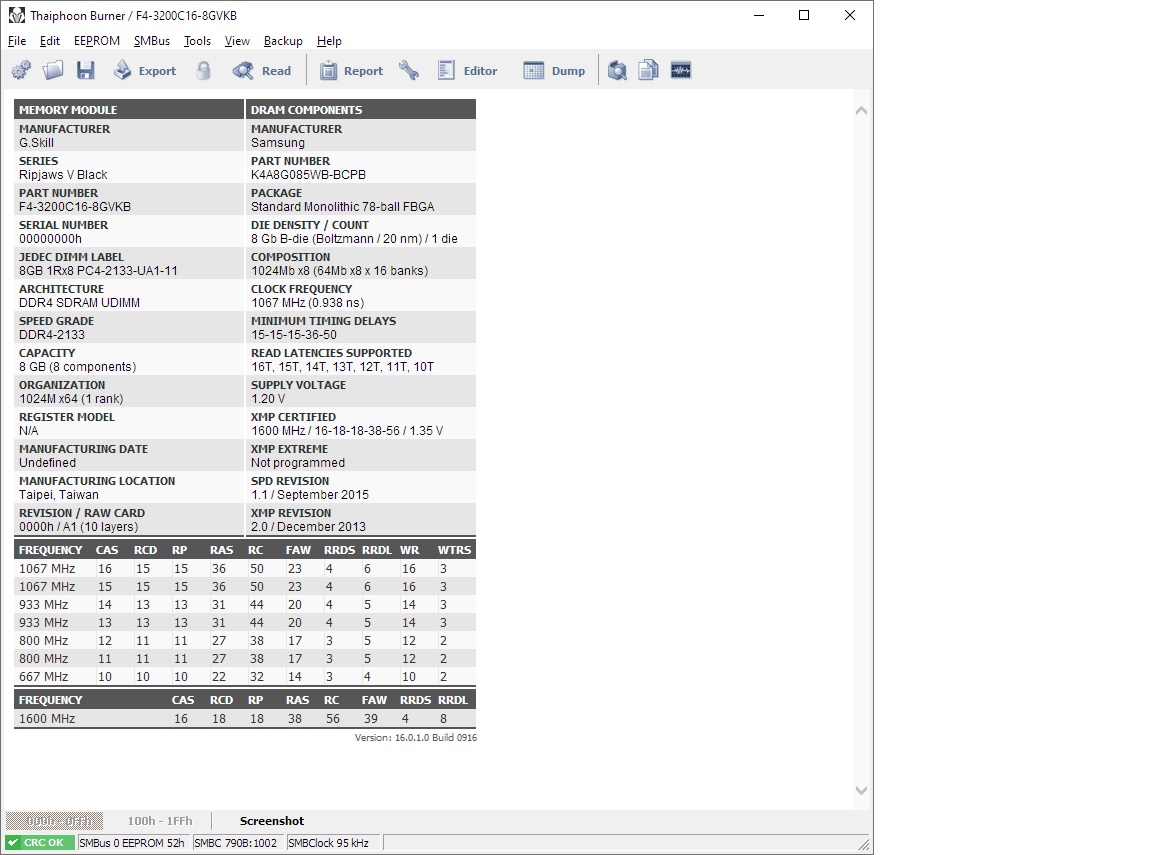Click the SPD revision 1.1 / September 2015
This screenshot has width=1152, height=855.
click(310, 494)
